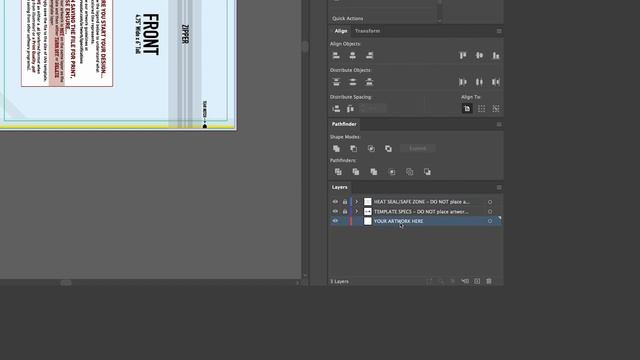Apply the Exclude shape mode

pyautogui.click(x=388, y=149)
